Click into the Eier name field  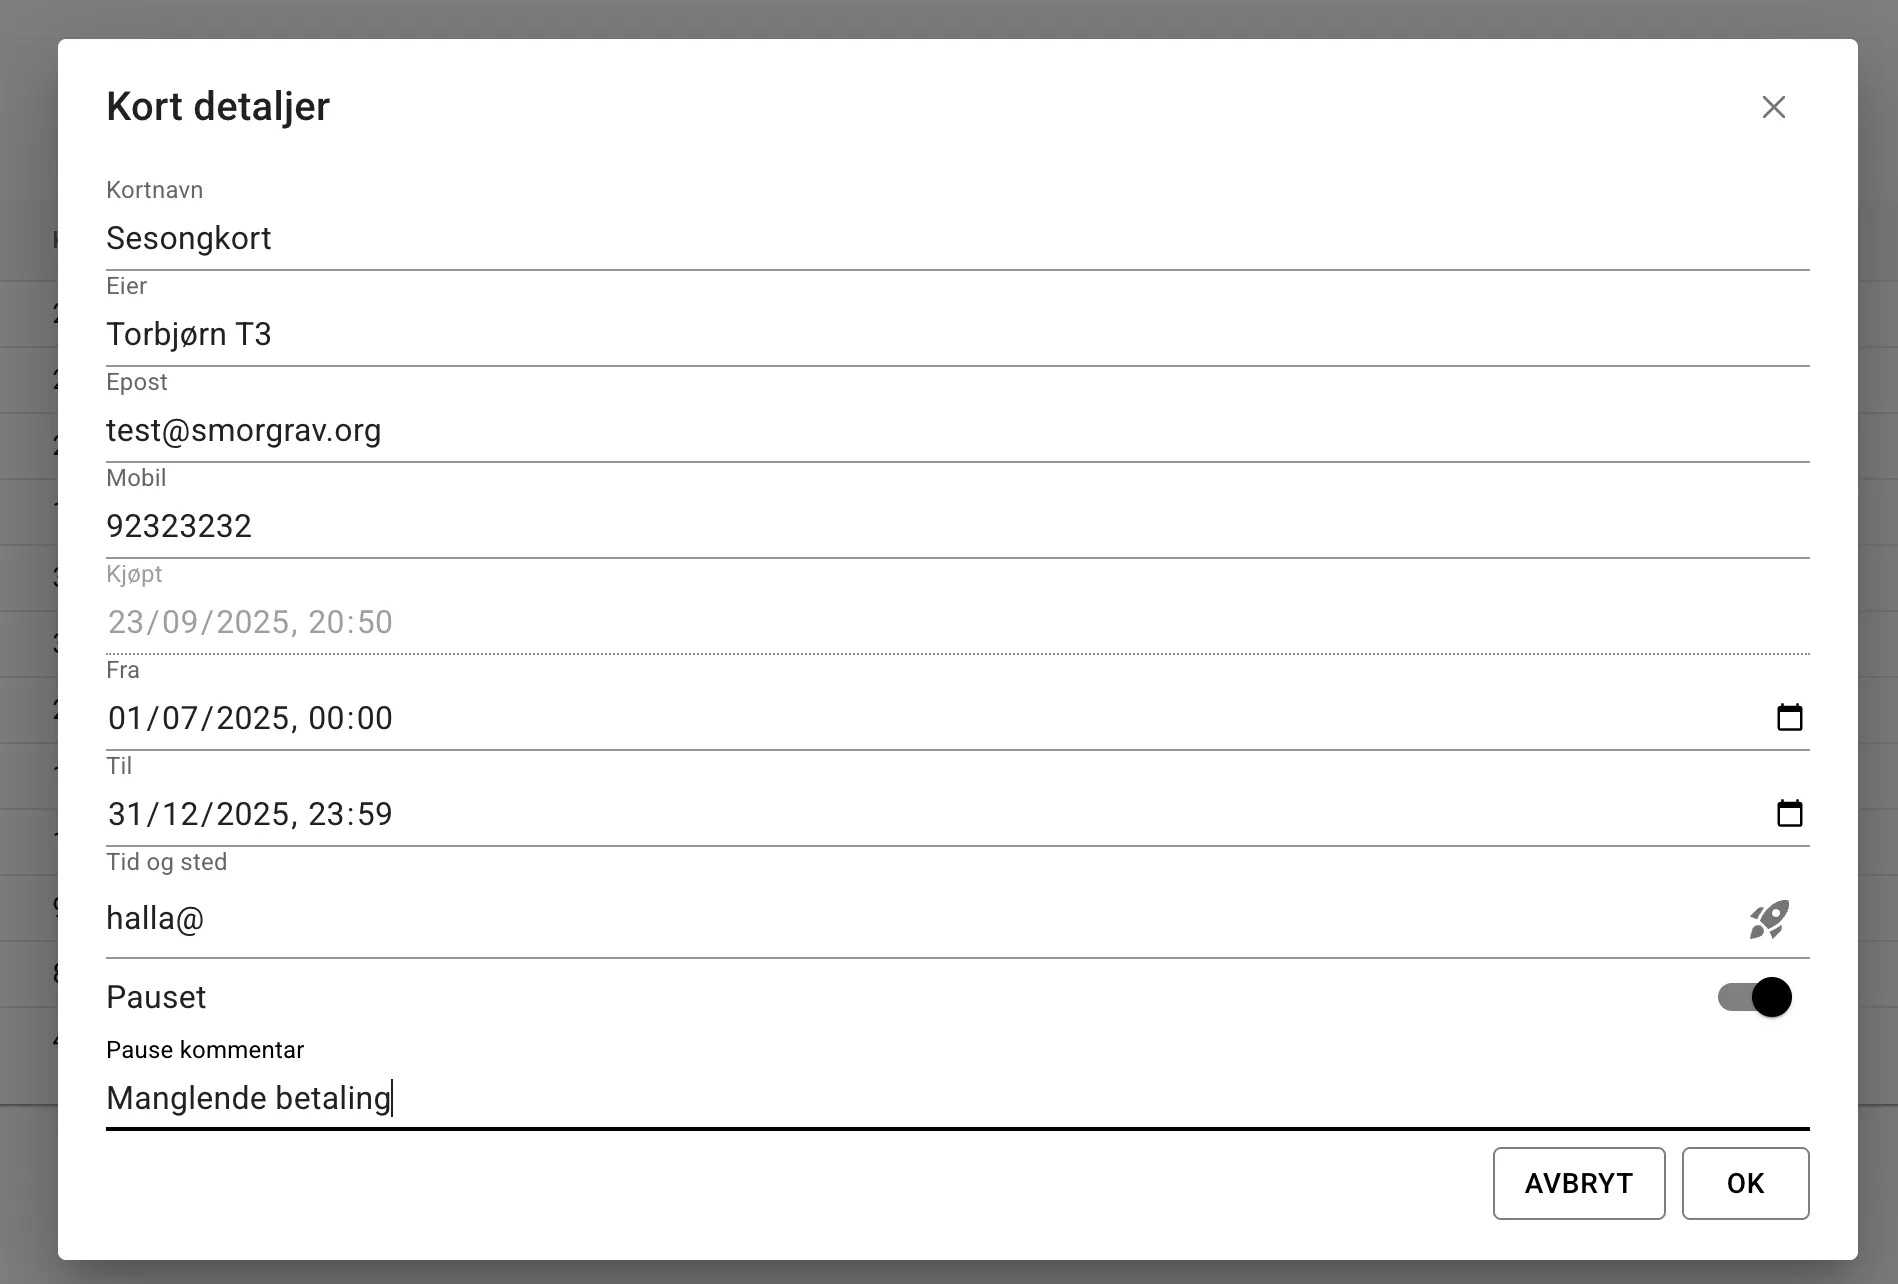pos(900,335)
